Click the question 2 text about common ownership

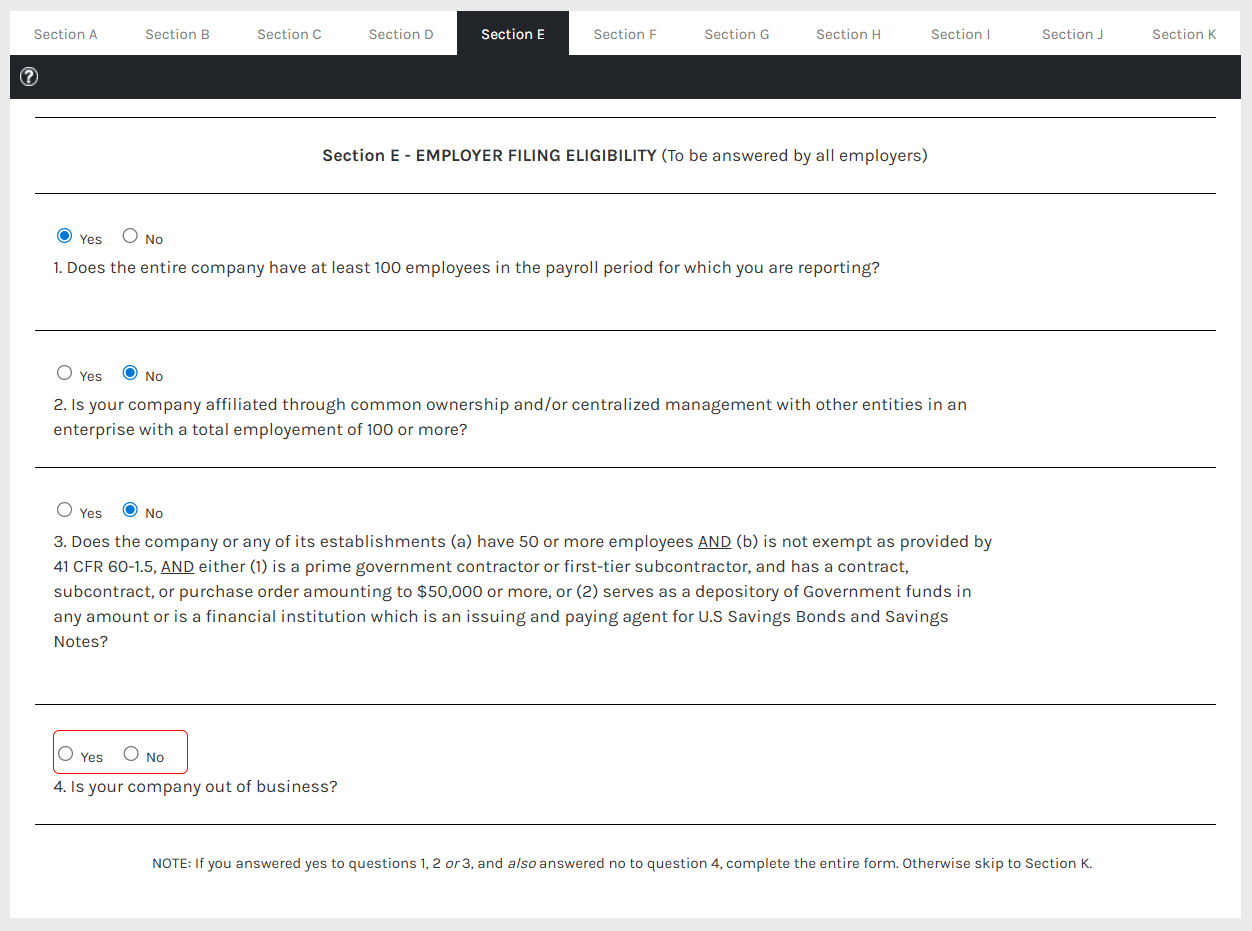[510, 417]
